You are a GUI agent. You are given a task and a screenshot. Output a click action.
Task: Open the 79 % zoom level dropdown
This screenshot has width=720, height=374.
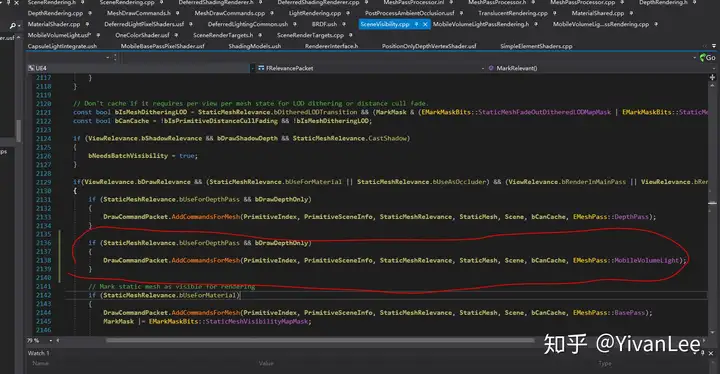(51, 341)
